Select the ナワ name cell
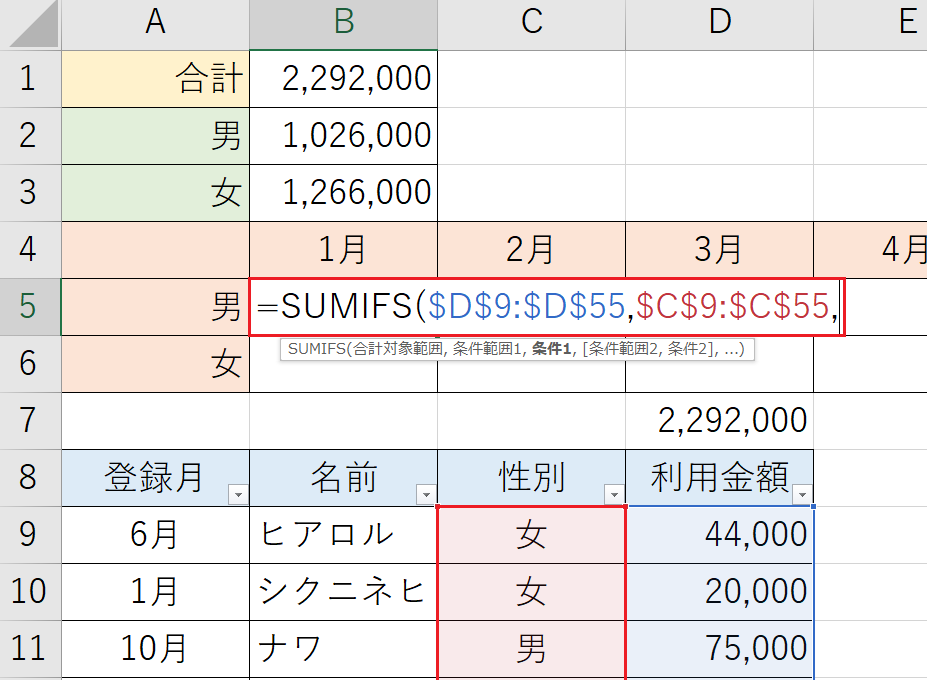927x680 pixels. (x=343, y=648)
